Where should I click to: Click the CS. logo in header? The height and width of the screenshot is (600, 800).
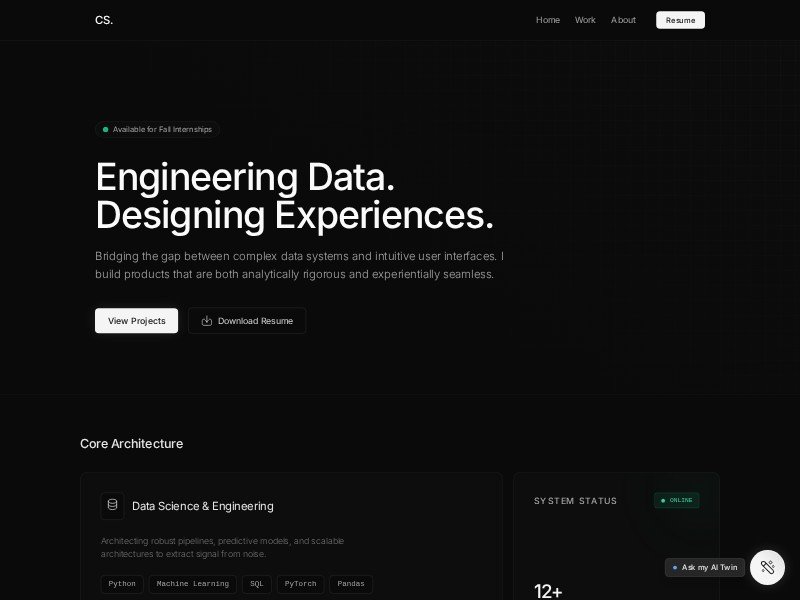point(104,20)
